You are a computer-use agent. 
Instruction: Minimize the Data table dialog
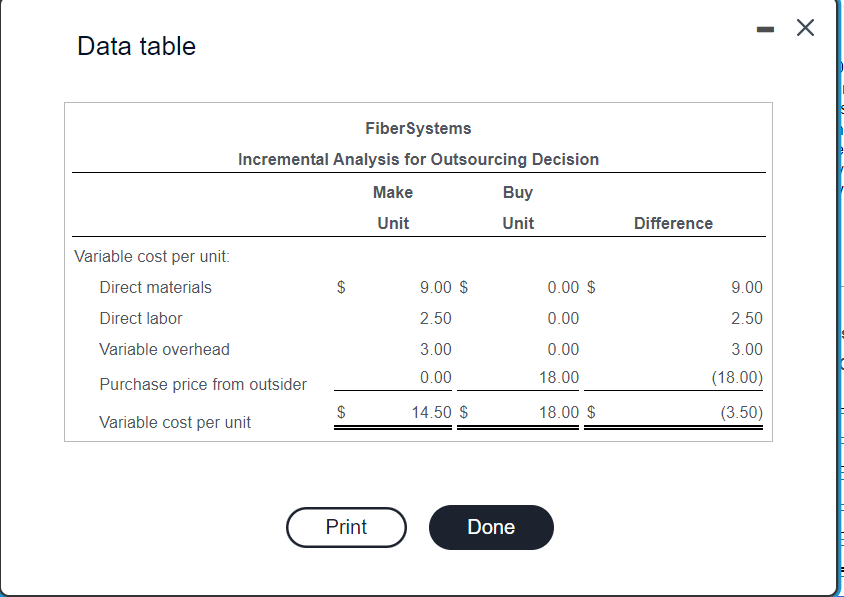coord(764,27)
